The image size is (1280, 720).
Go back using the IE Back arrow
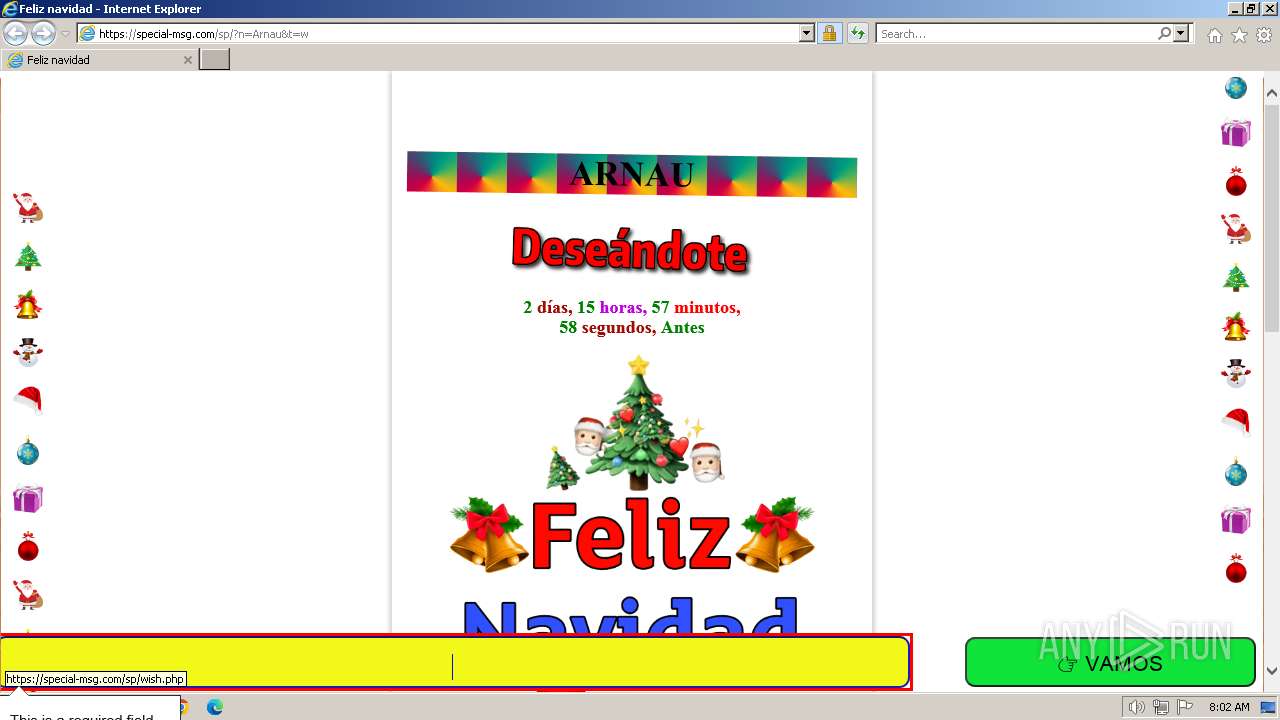click(16, 33)
